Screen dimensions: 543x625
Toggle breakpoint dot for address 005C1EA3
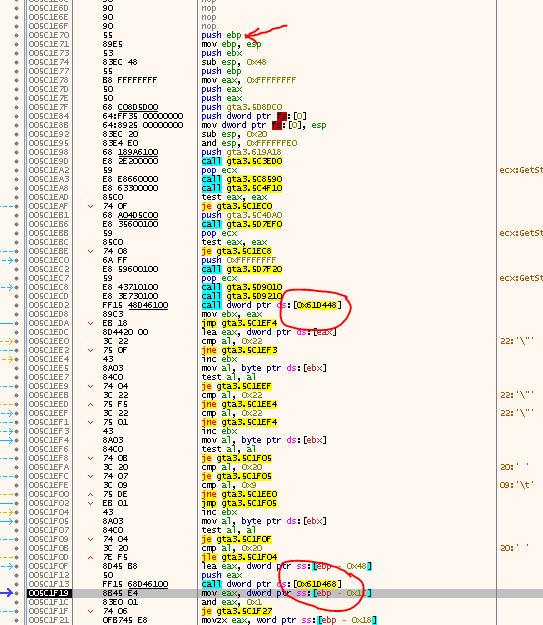16,179
